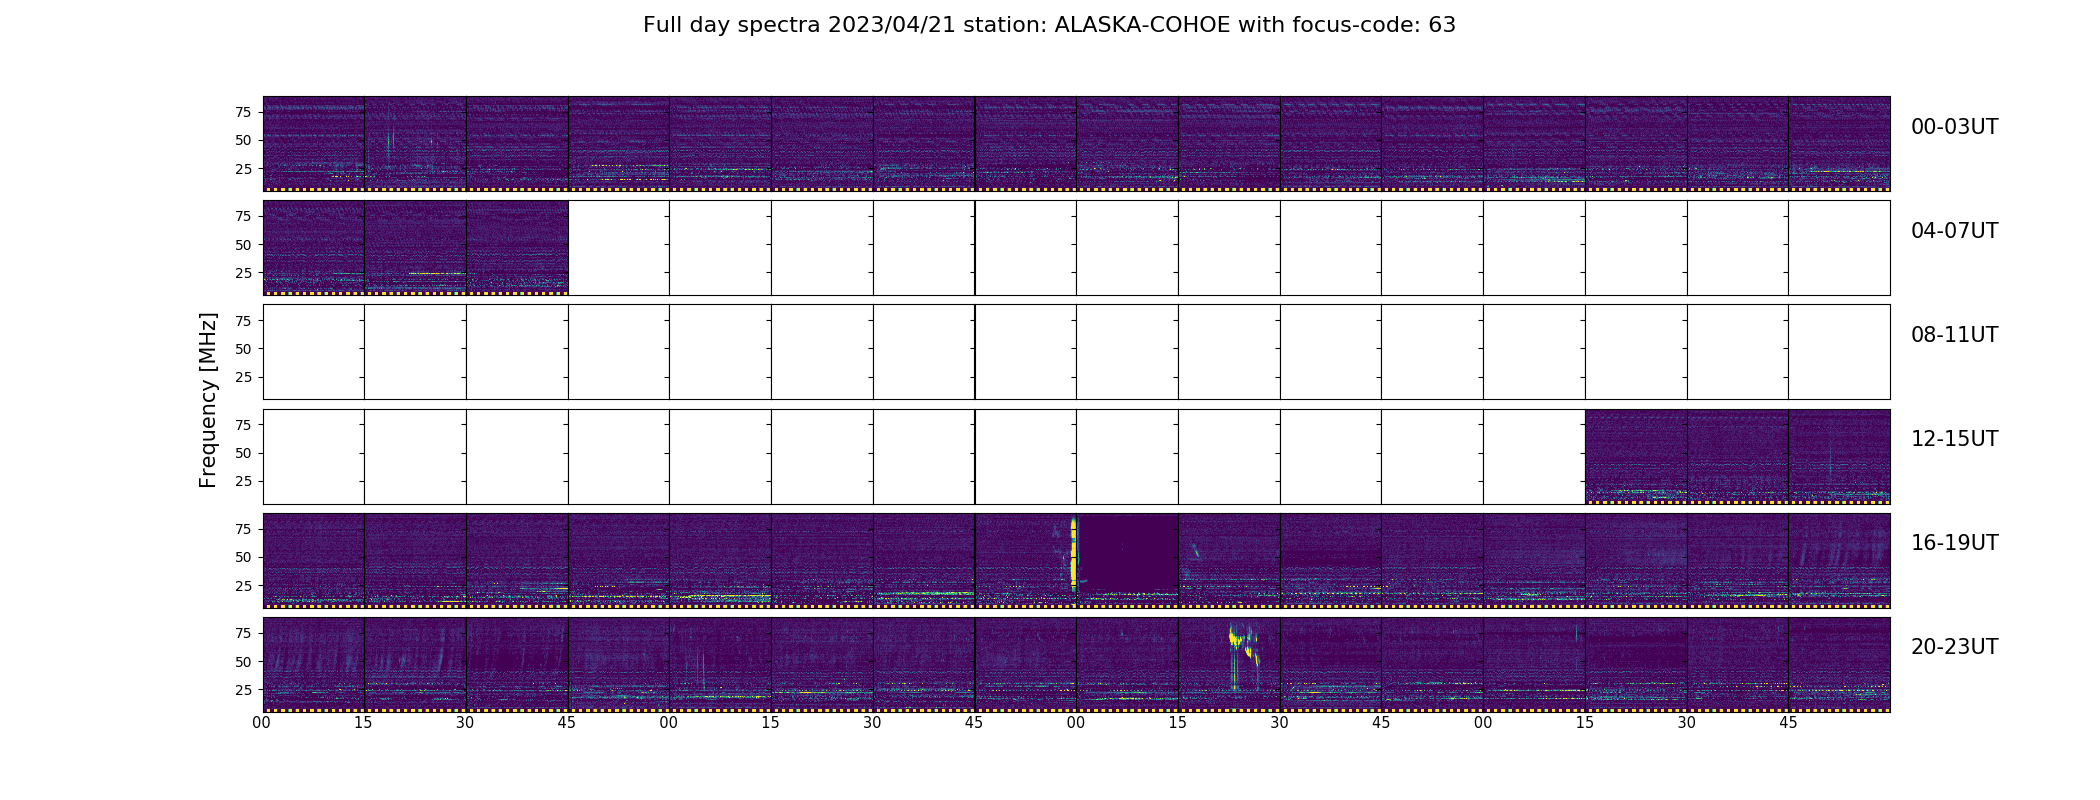
Task: Select the '04-07UT' row label
Action: 1954,231
